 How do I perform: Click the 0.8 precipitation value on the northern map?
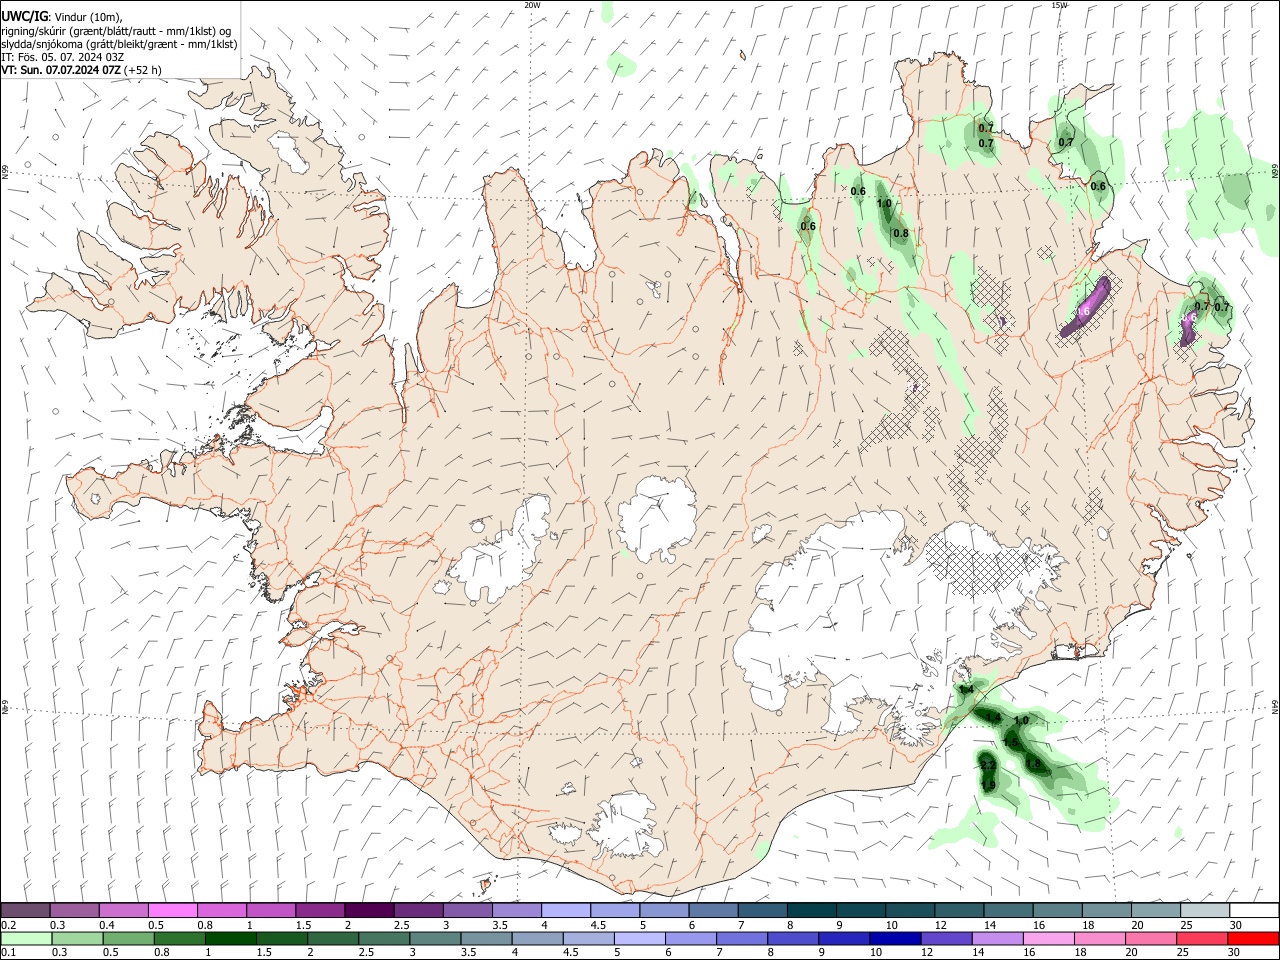pyautogui.click(x=900, y=233)
